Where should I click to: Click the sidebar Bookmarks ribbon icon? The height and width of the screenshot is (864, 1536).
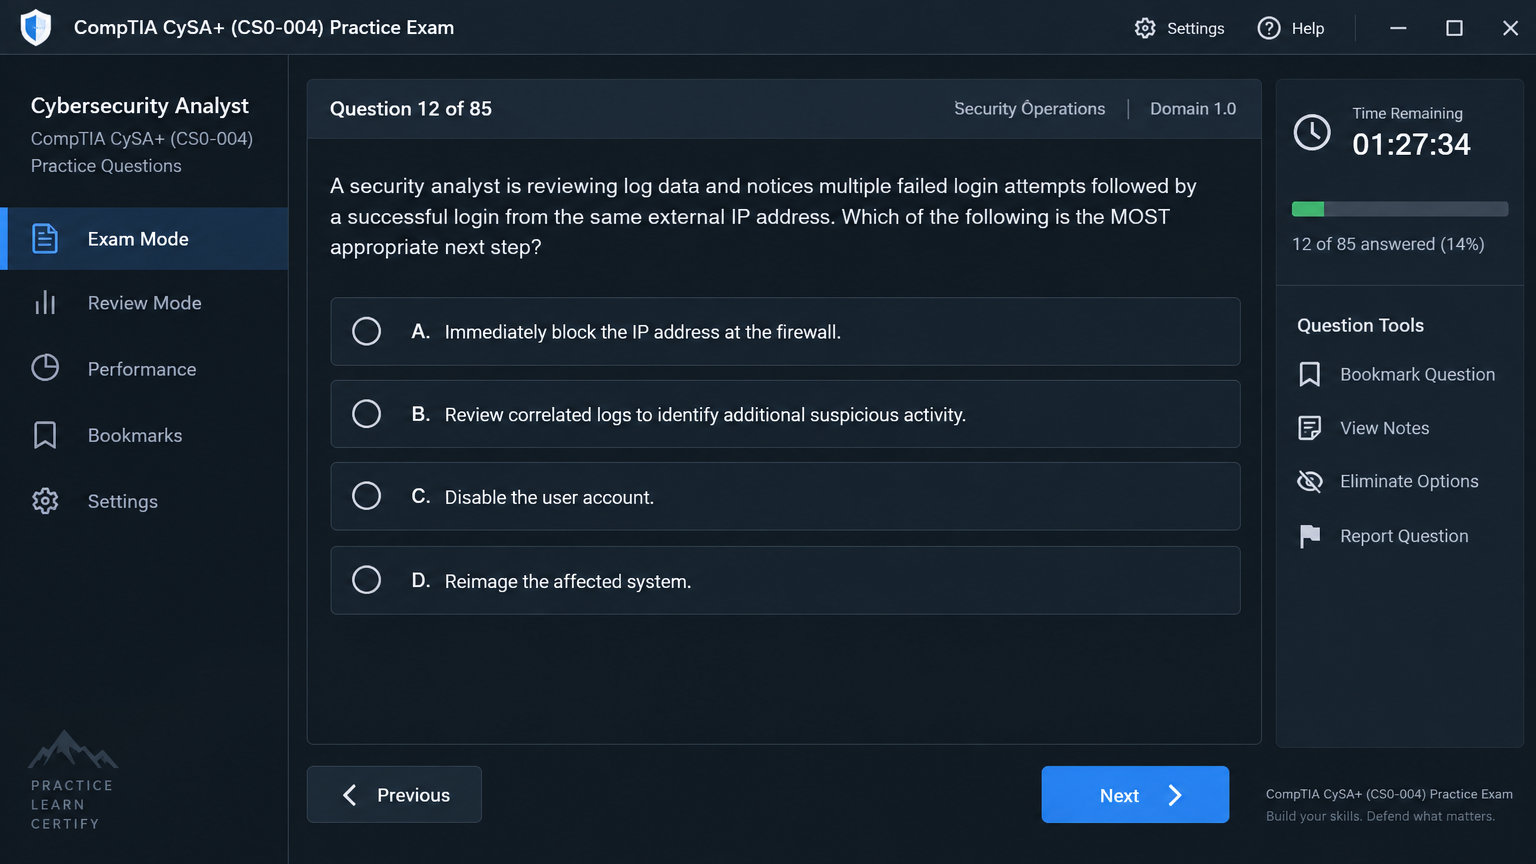pos(45,435)
